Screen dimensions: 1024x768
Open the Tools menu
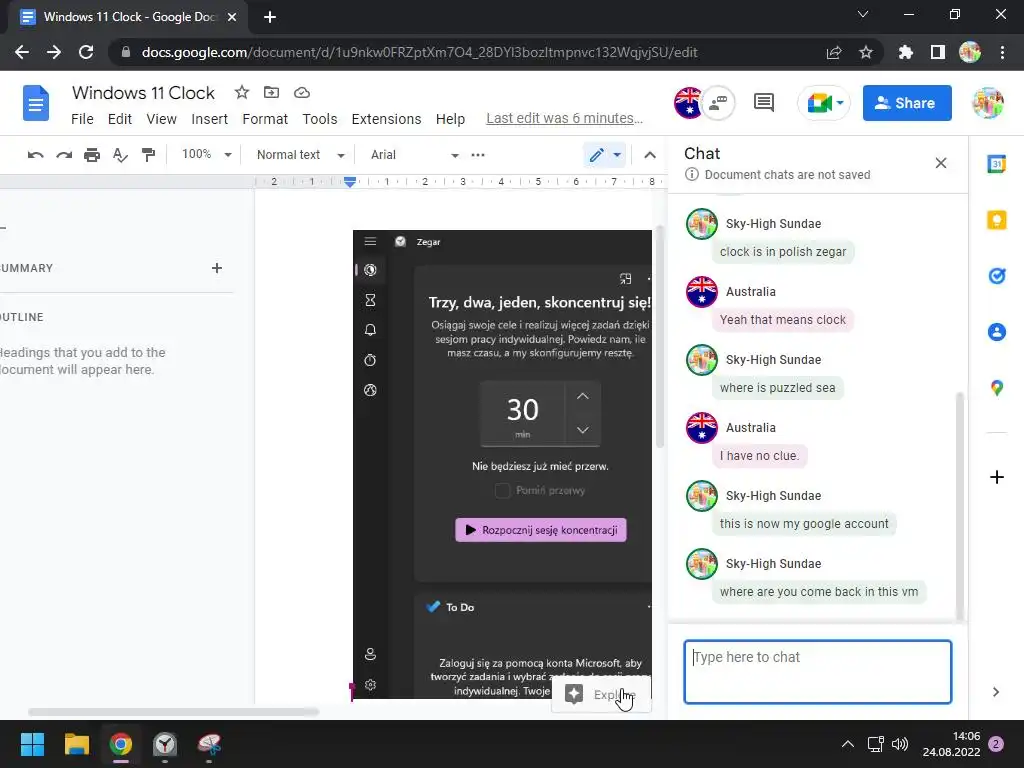[319, 119]
